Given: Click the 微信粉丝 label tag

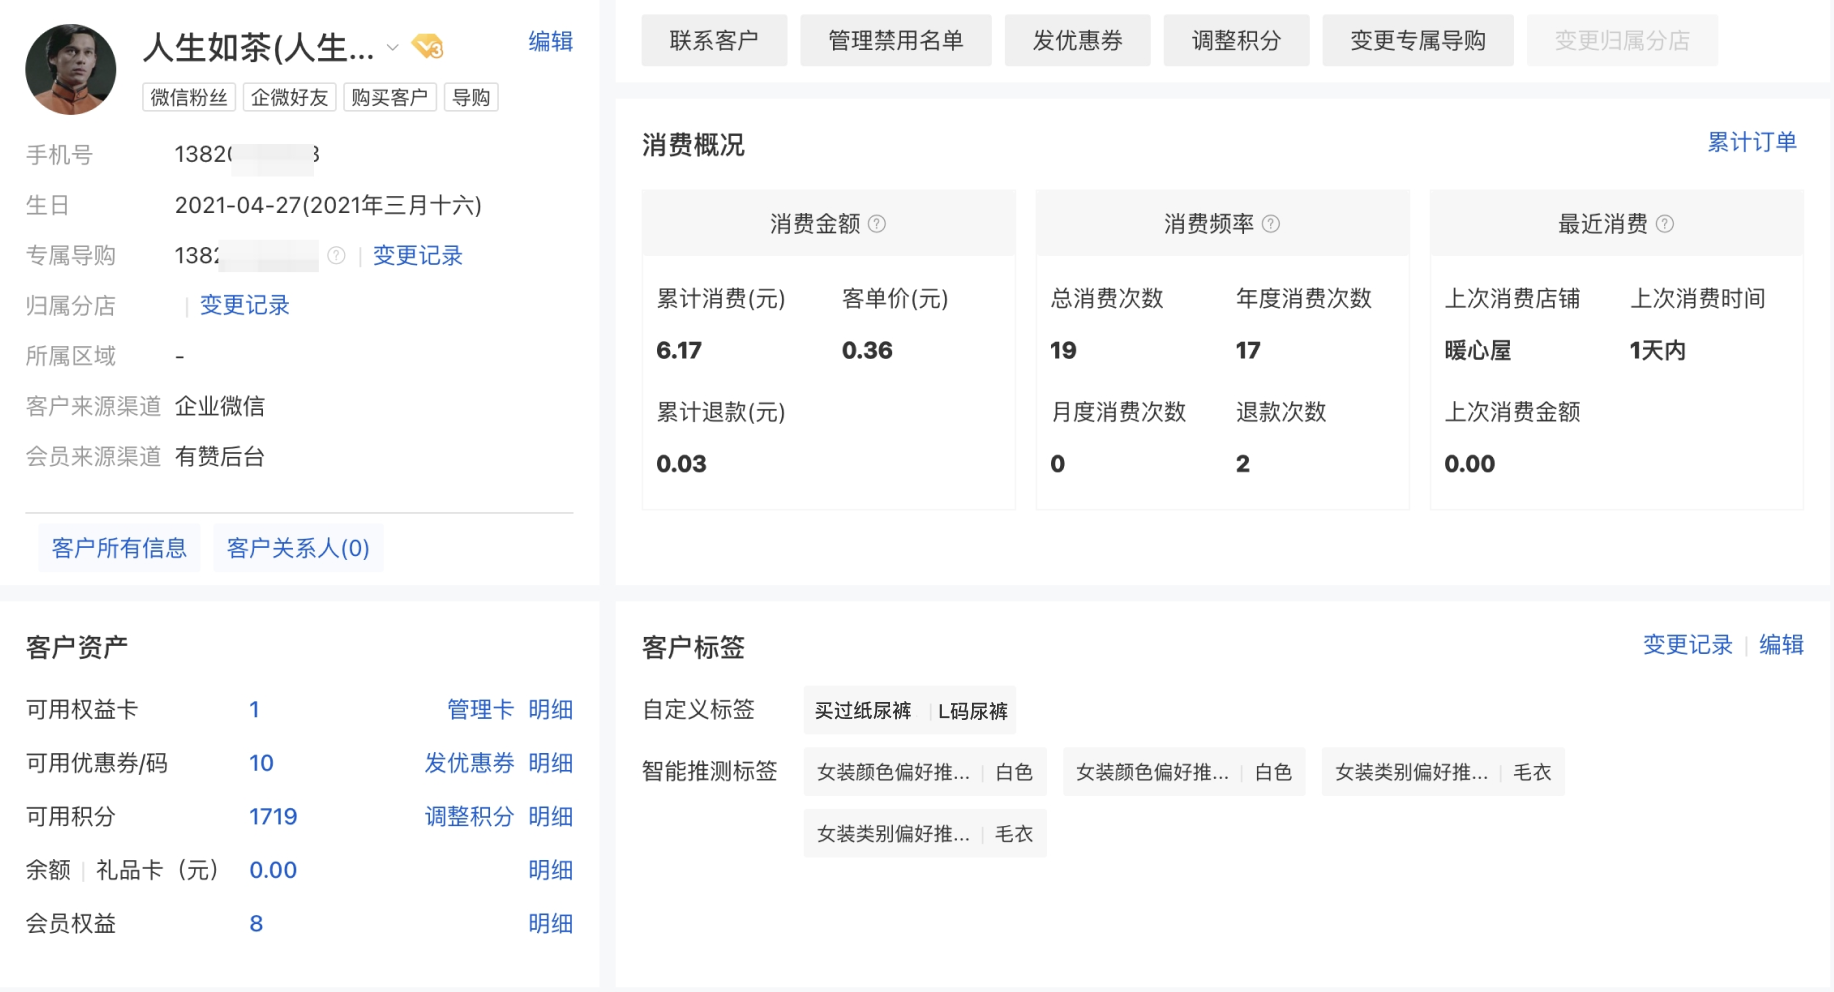Looking at the screenshot, I should pos(189,98).
